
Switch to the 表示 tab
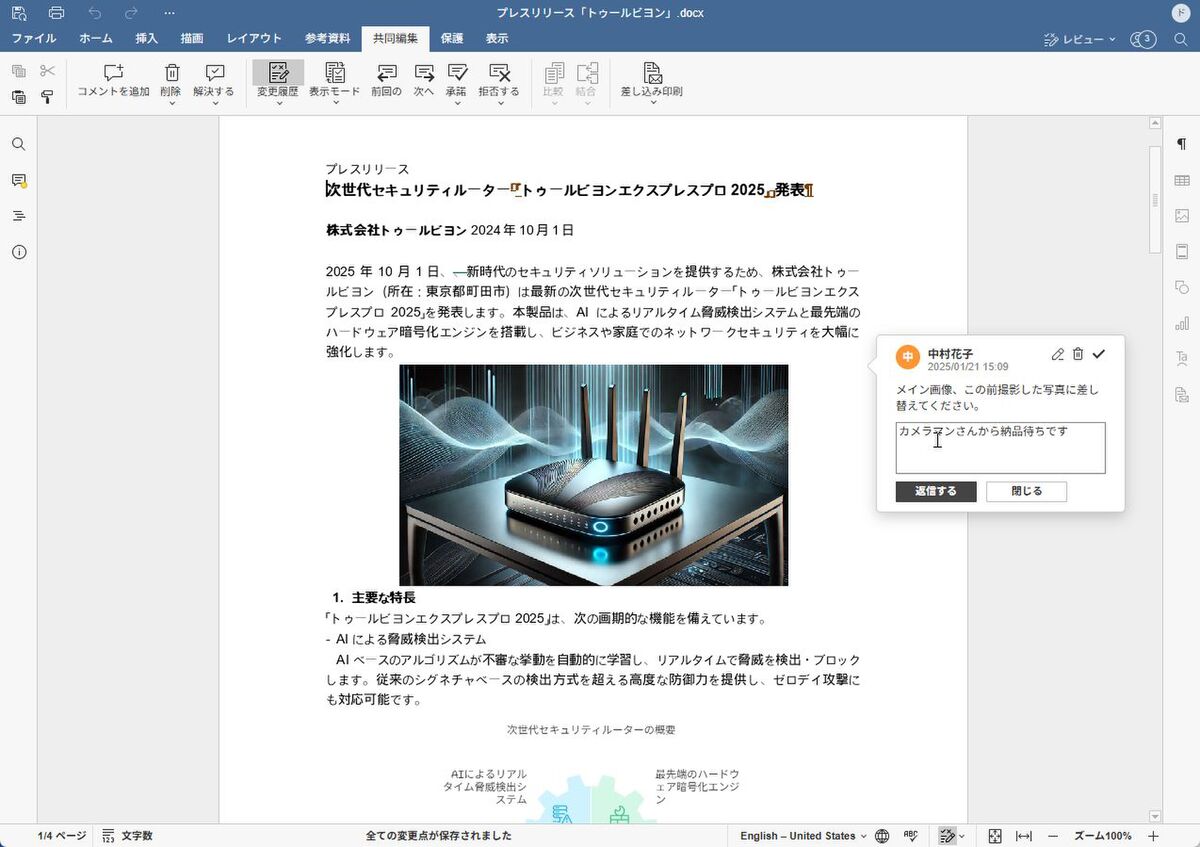click(x=497, y=39)
